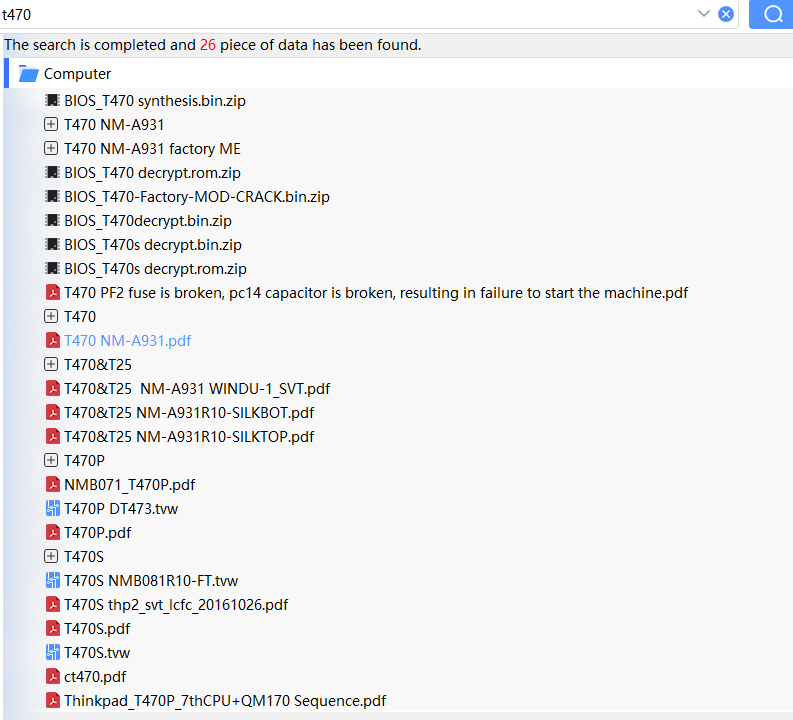Expand the T470 NM-A931 folder
Viewport: 793px width, 720px height.
(52, 125)
